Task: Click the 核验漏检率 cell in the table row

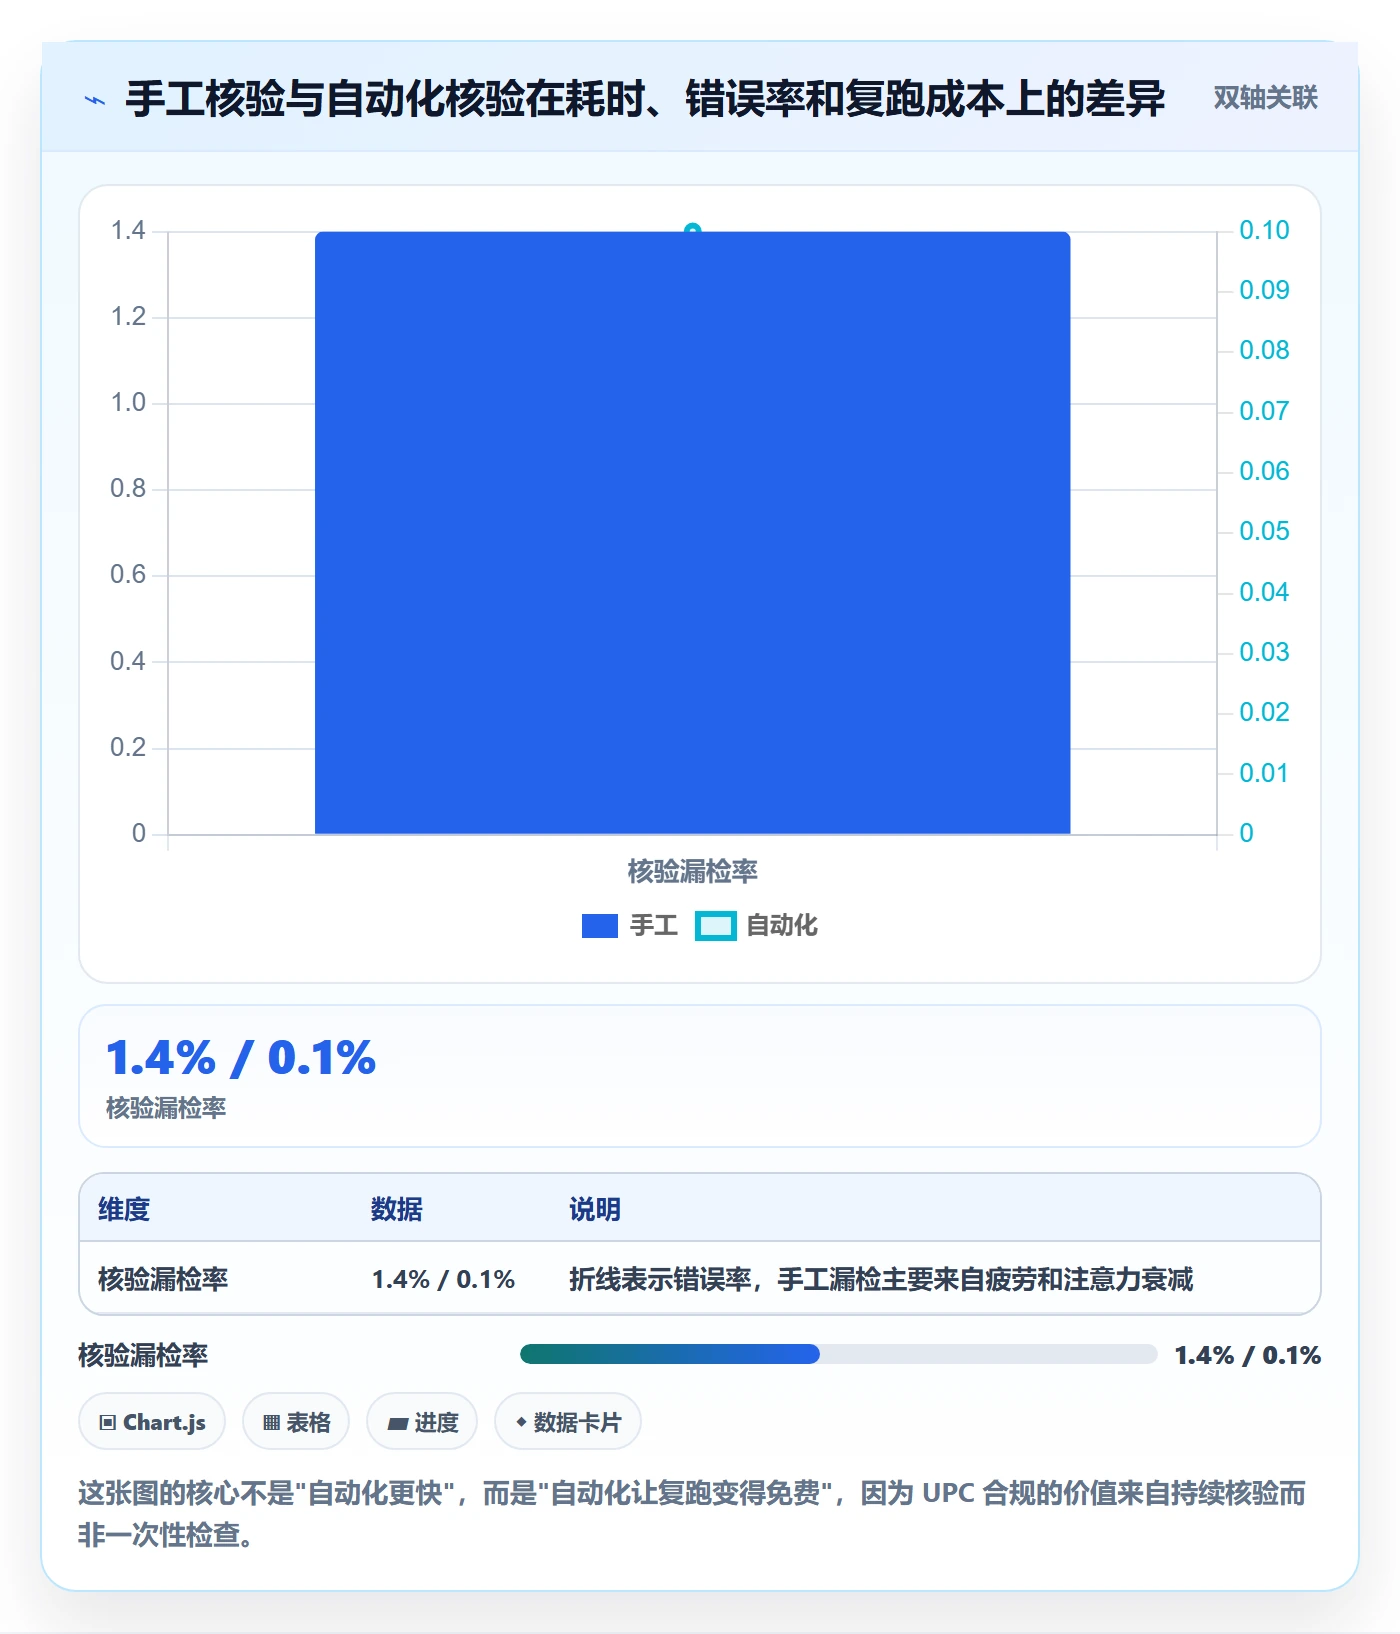Action: pos(163,1279)
